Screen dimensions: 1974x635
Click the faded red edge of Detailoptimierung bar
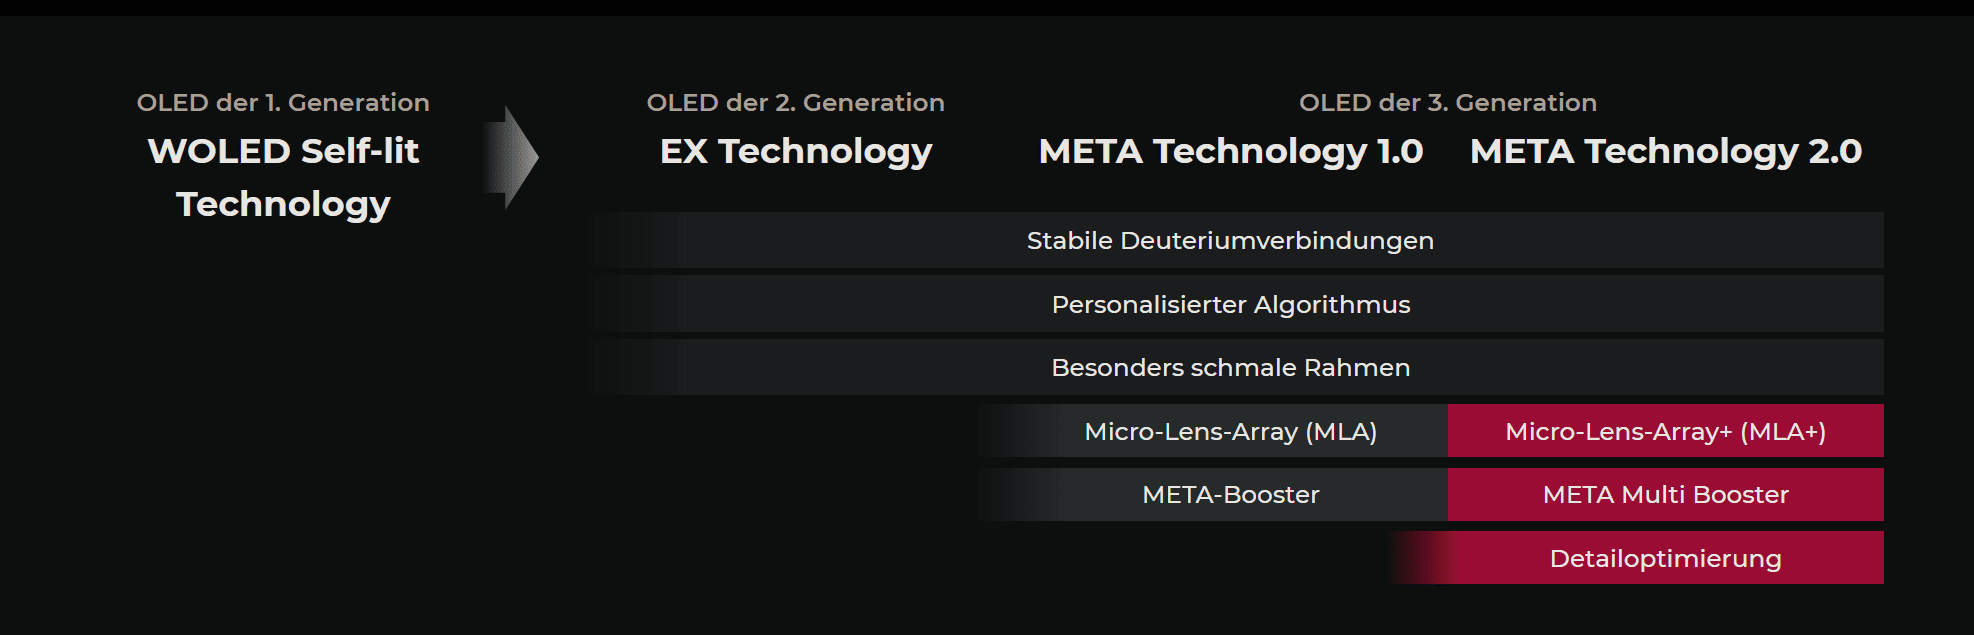pyautogui.click(x=1420, y=558)
